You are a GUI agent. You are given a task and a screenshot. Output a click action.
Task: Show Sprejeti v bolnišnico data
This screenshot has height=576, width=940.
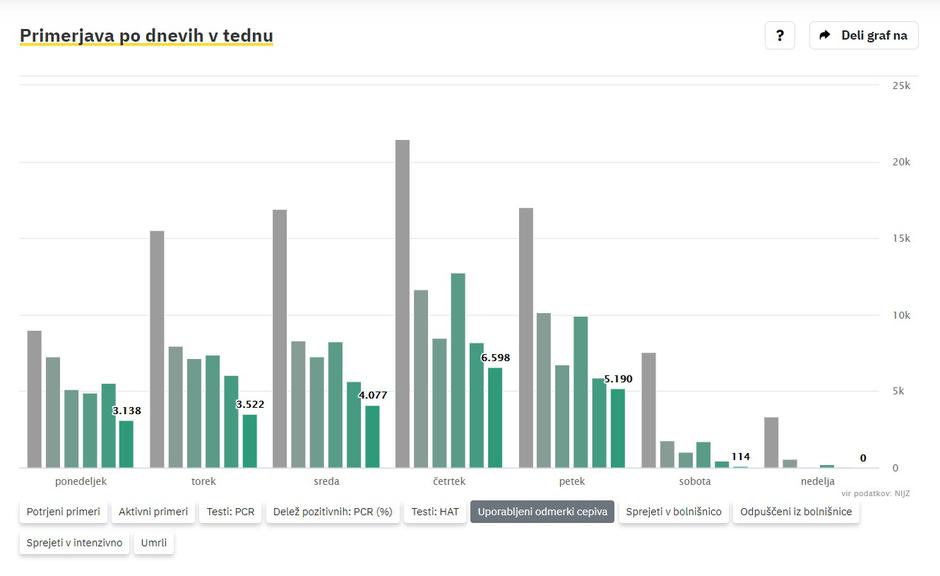coord(673,512)
